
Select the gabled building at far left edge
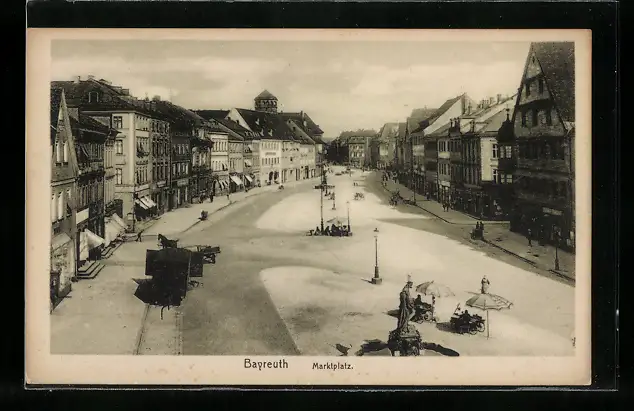(x=62, y=195)
